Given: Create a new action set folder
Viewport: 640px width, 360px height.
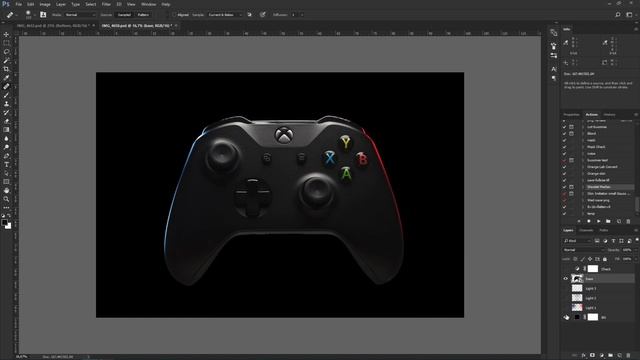Looking at the screenshot, I should point(608,221).
